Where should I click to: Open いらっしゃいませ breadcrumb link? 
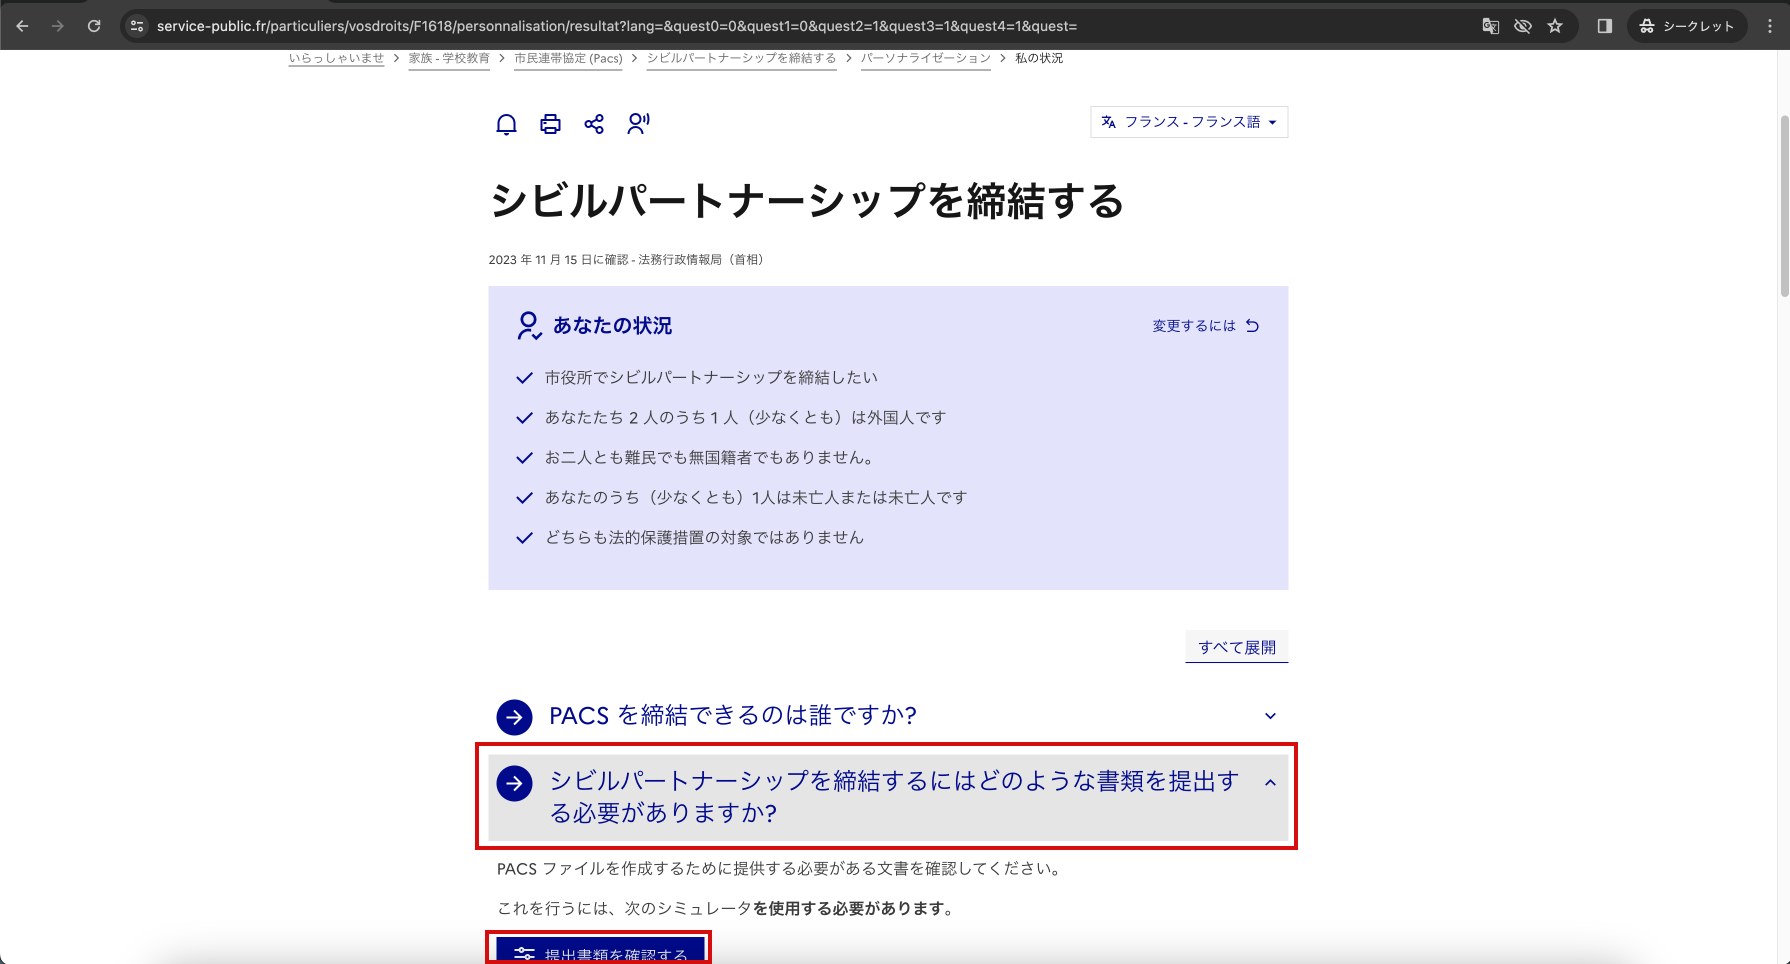point(336,58)
